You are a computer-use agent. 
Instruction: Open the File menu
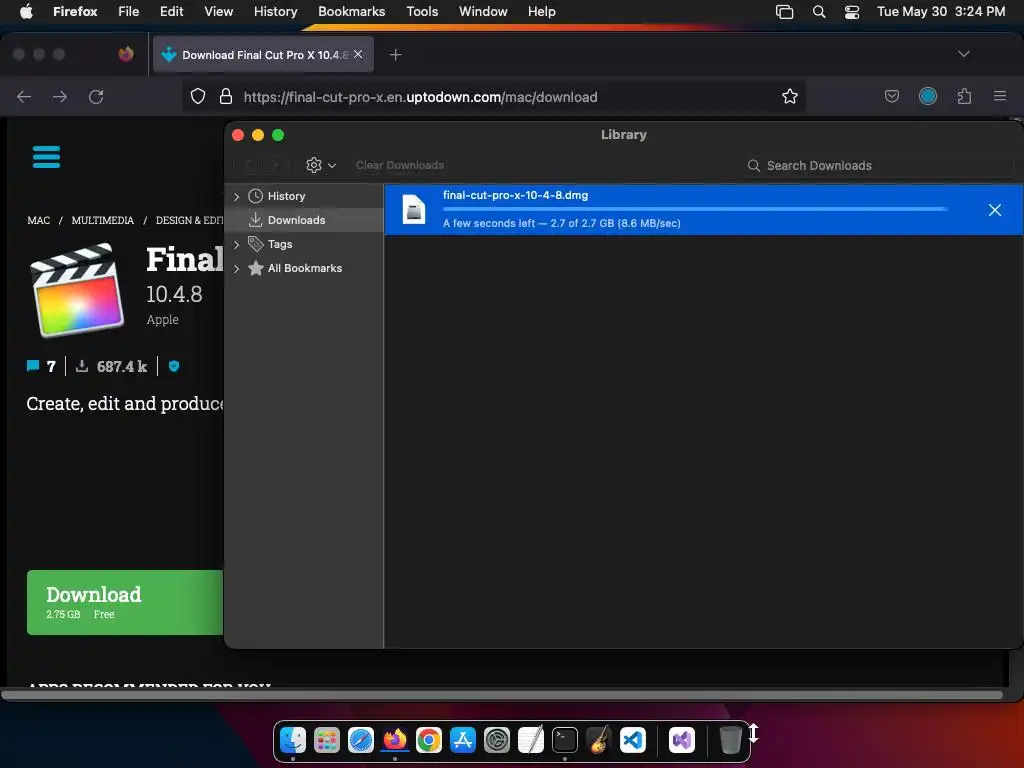click(129, 11)
